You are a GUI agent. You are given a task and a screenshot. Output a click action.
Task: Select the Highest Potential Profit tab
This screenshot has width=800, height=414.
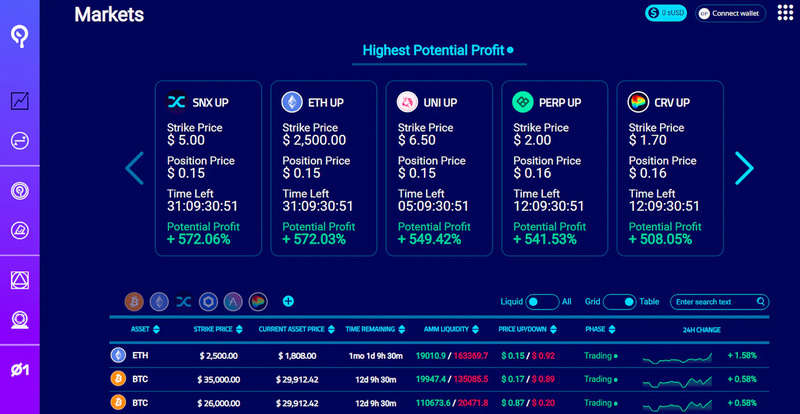[438, 51]
